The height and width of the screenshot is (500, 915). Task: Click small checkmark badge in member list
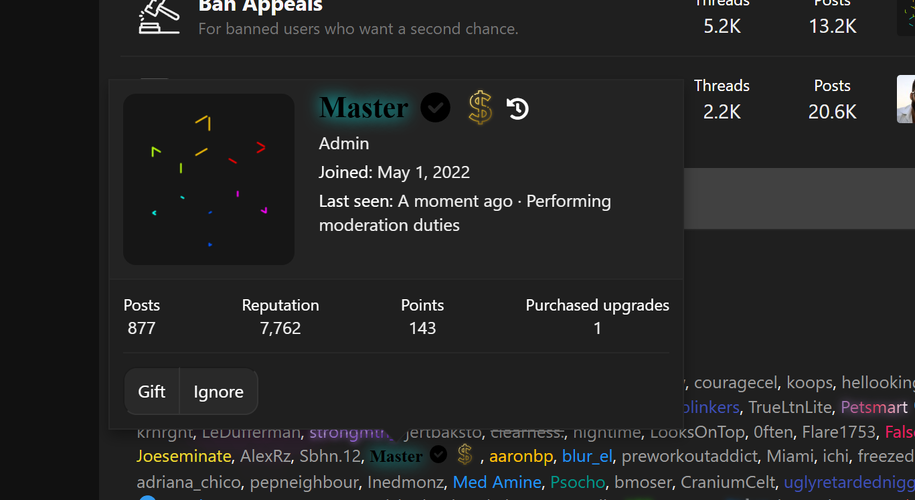(x=438, y=454)
